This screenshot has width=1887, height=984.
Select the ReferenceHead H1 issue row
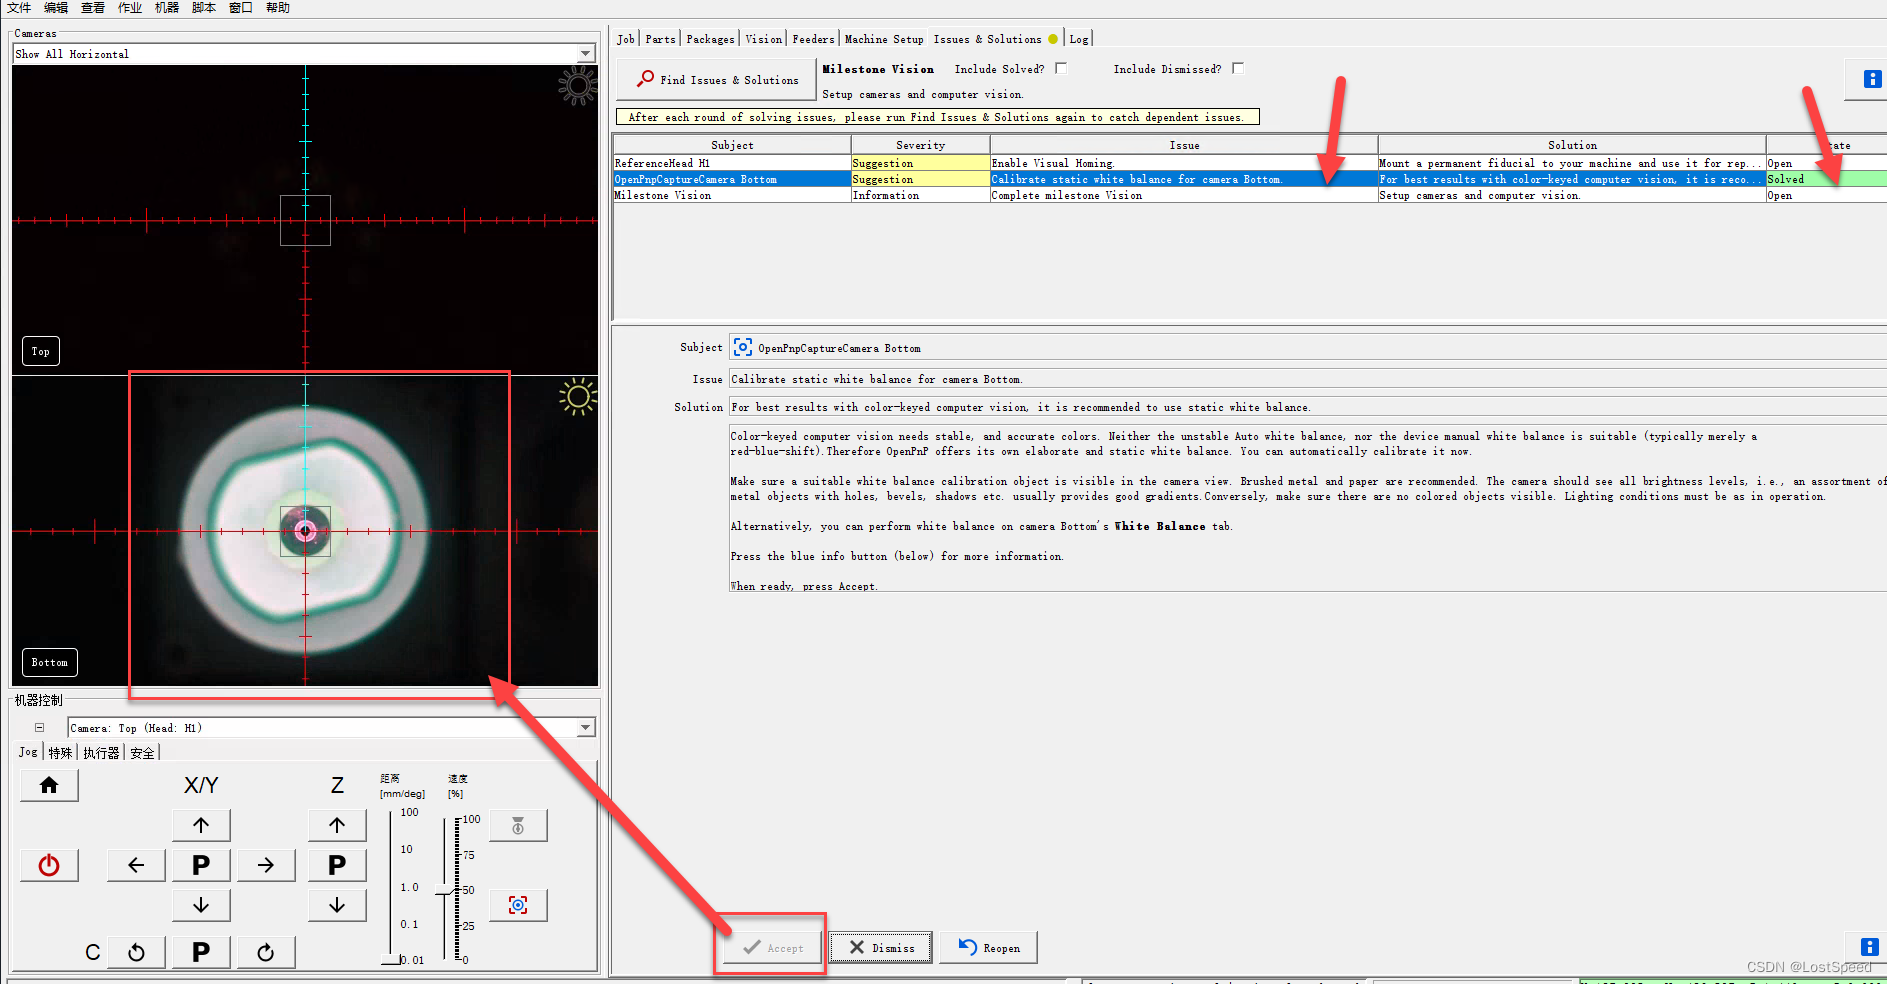[1250, 163]
